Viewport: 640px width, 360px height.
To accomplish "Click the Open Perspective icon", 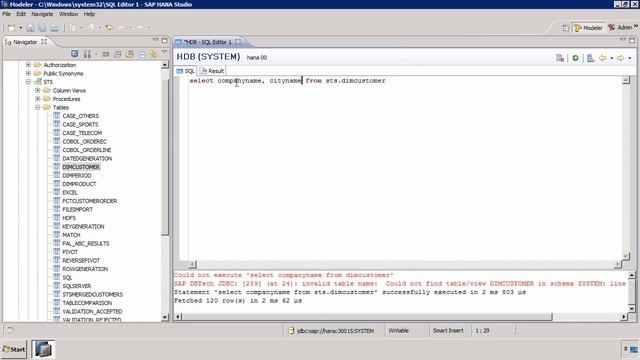I will point(566,28).
